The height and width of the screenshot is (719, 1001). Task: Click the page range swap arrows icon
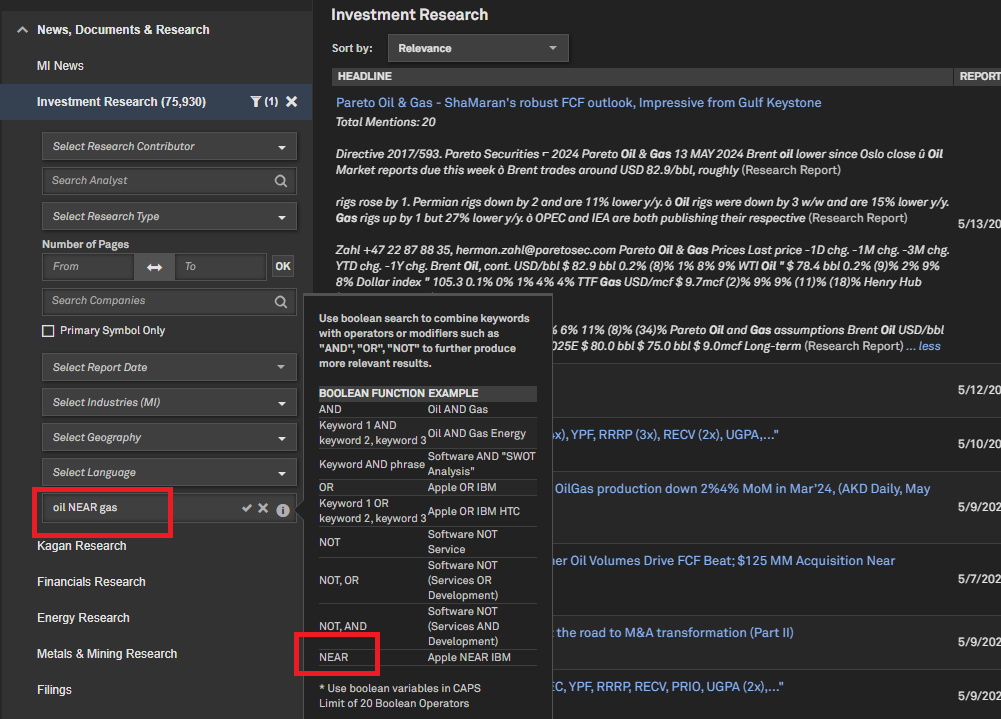(154, 267)
